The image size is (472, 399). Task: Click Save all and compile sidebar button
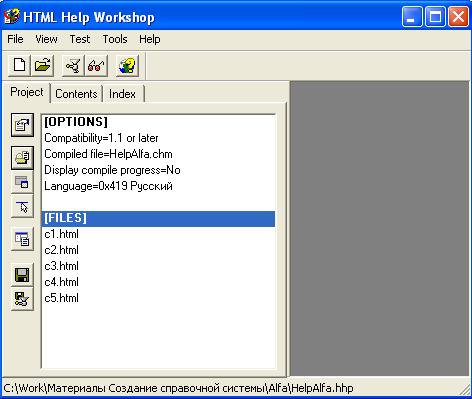click(22, 299)
